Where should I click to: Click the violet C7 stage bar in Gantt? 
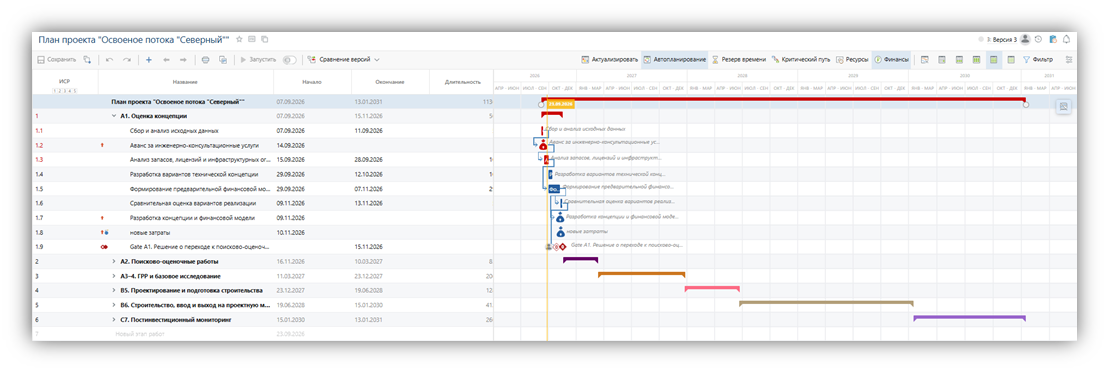tap(970, 318)
